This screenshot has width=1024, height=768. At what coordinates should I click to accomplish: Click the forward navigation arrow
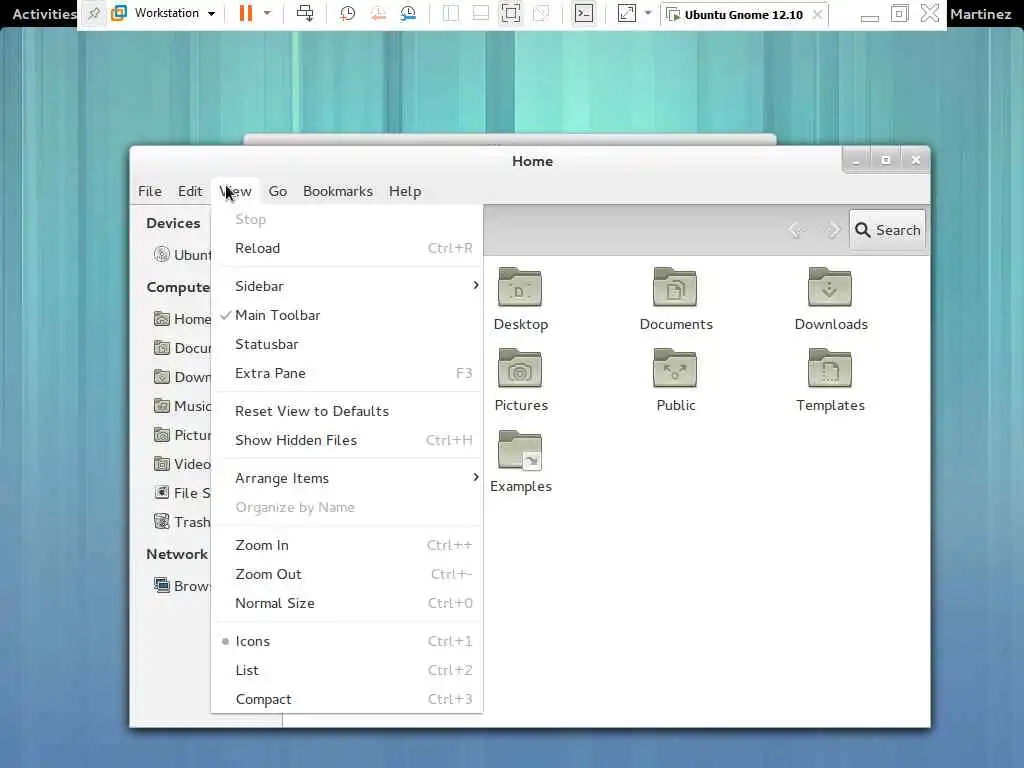point(832,230)
